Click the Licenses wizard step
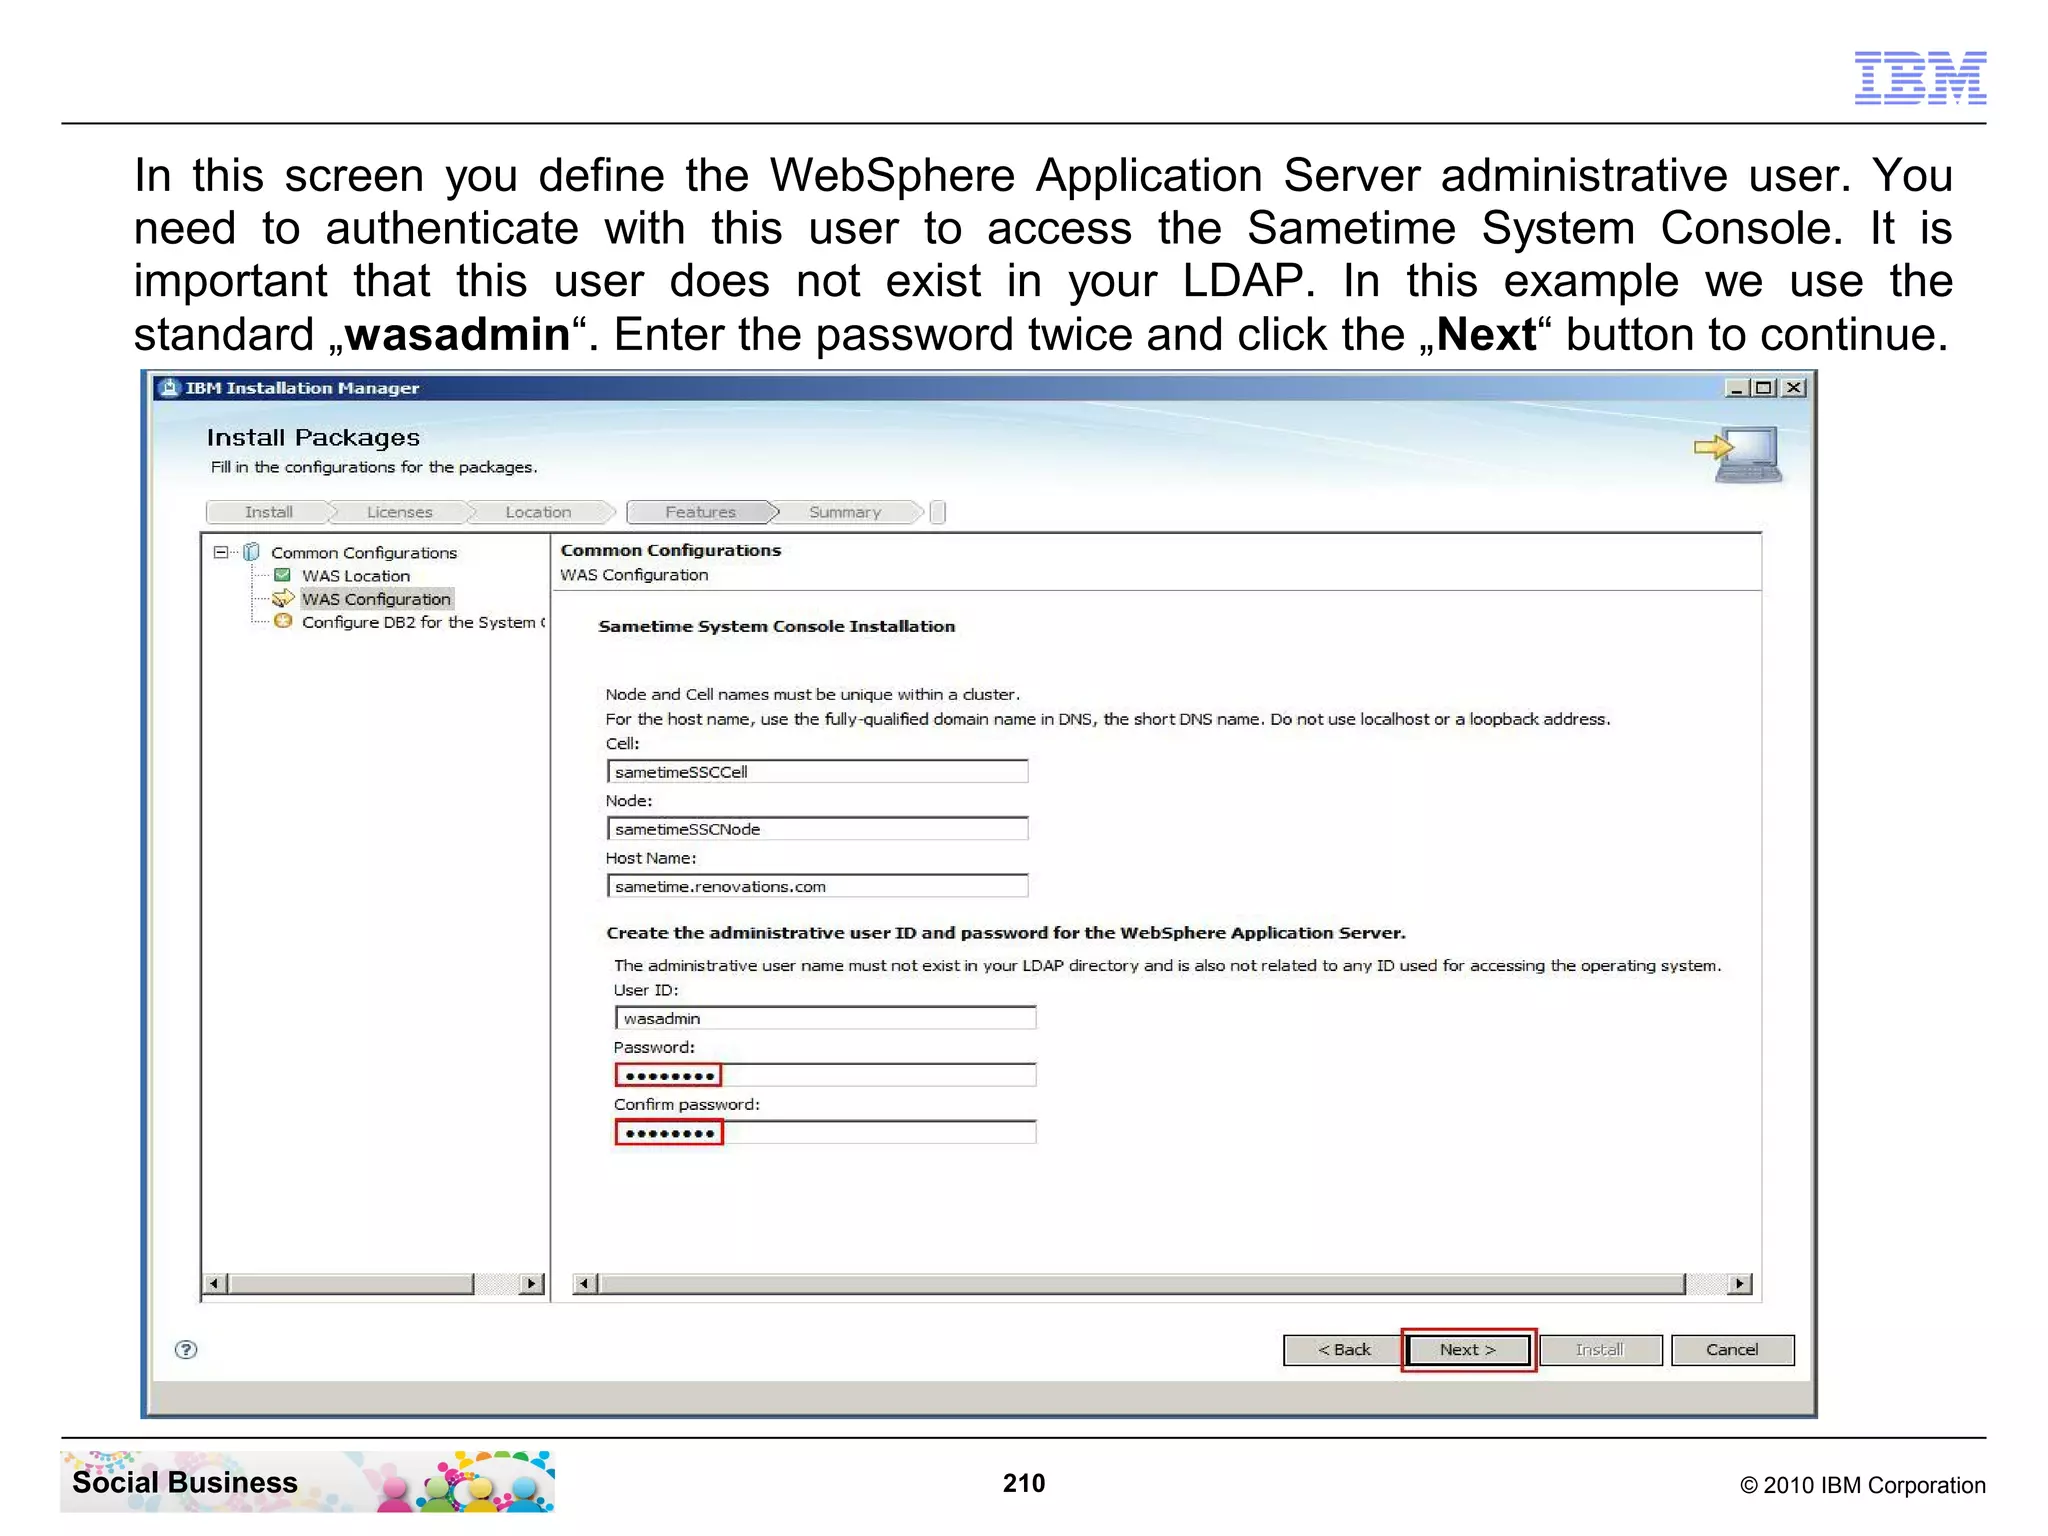 pos(399,512)
